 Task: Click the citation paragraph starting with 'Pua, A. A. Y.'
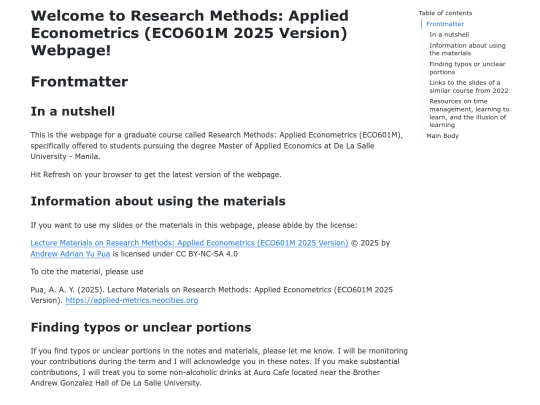[x=211, y=295]
